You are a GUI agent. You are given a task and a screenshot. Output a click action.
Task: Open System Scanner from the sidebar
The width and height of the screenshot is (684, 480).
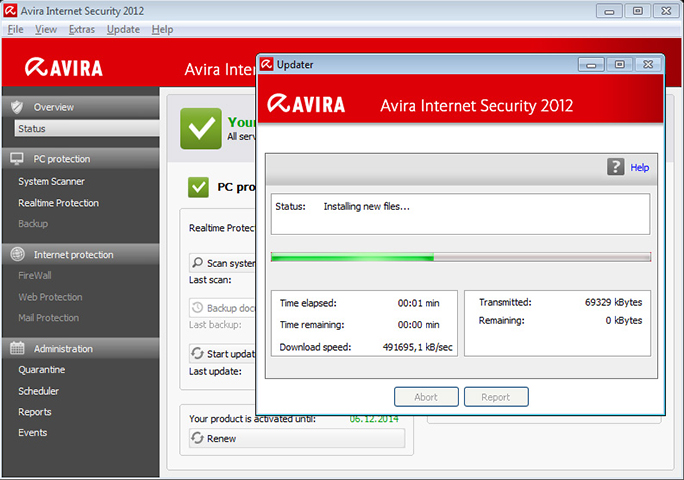coord(51,182)
